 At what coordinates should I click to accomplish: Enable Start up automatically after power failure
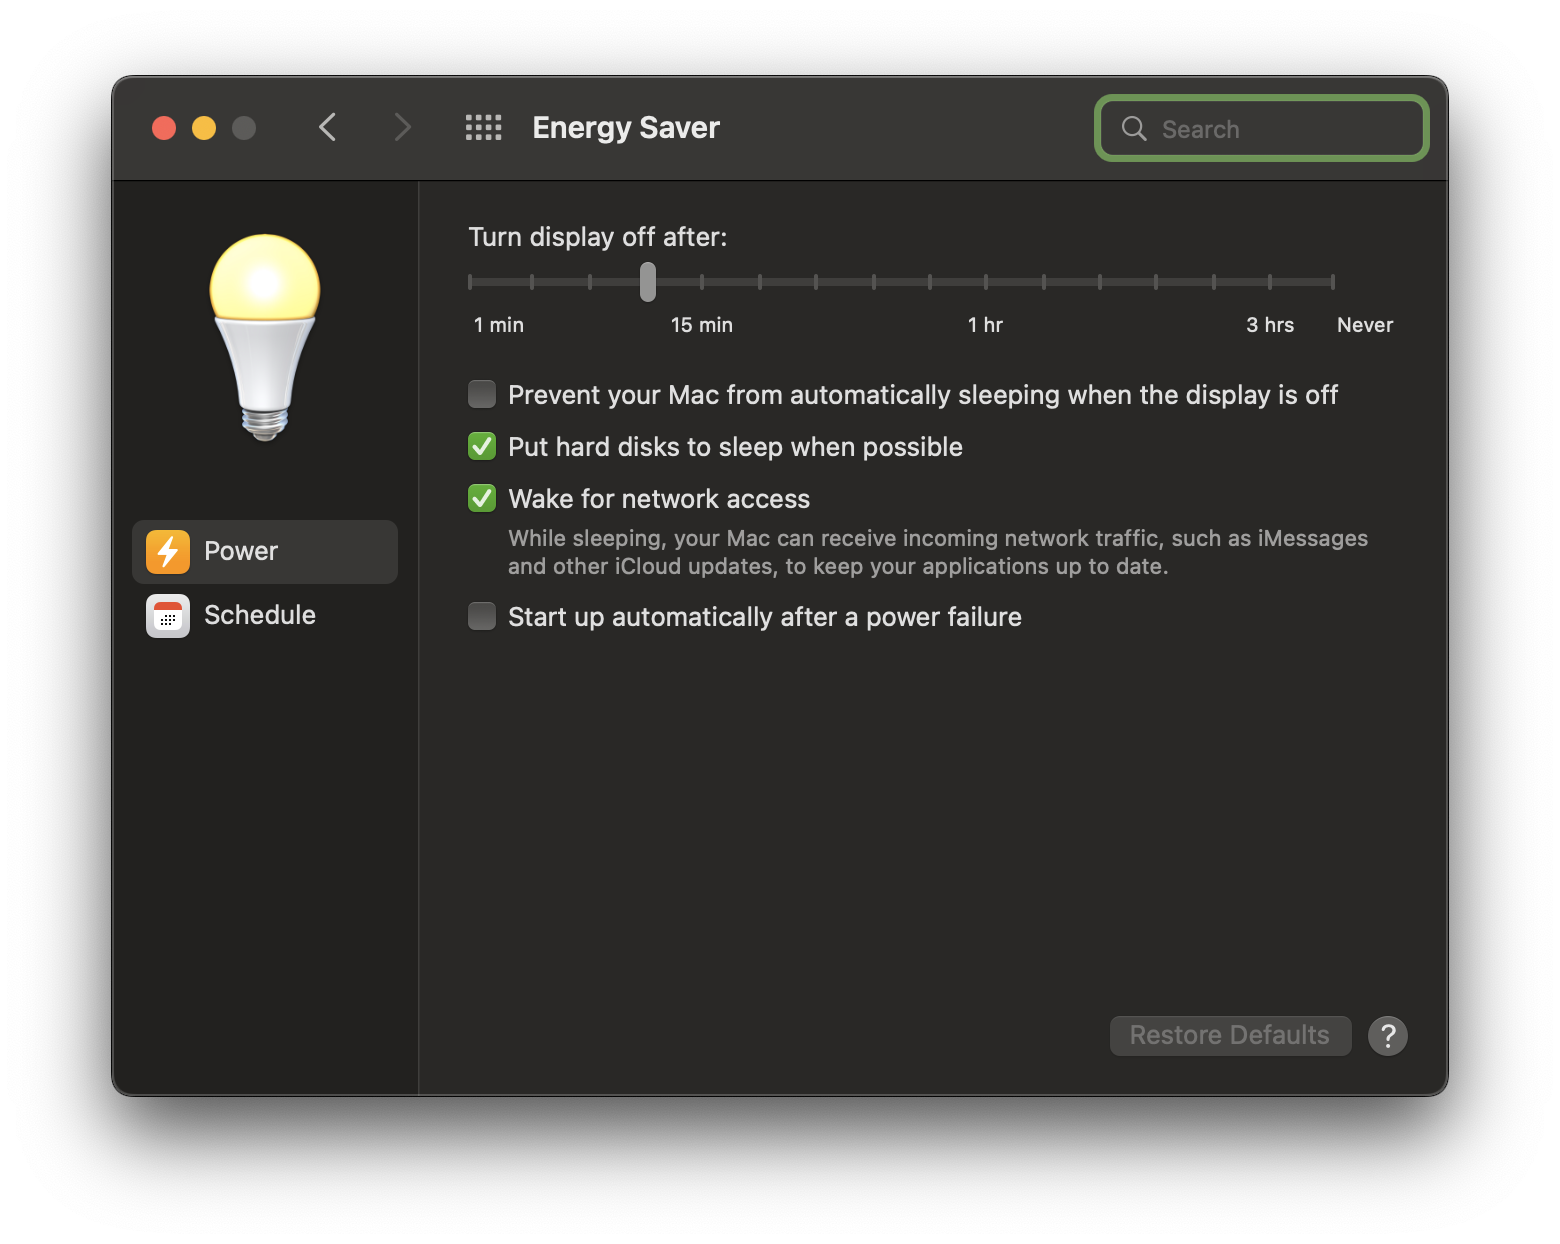click(x=482, y=616)
